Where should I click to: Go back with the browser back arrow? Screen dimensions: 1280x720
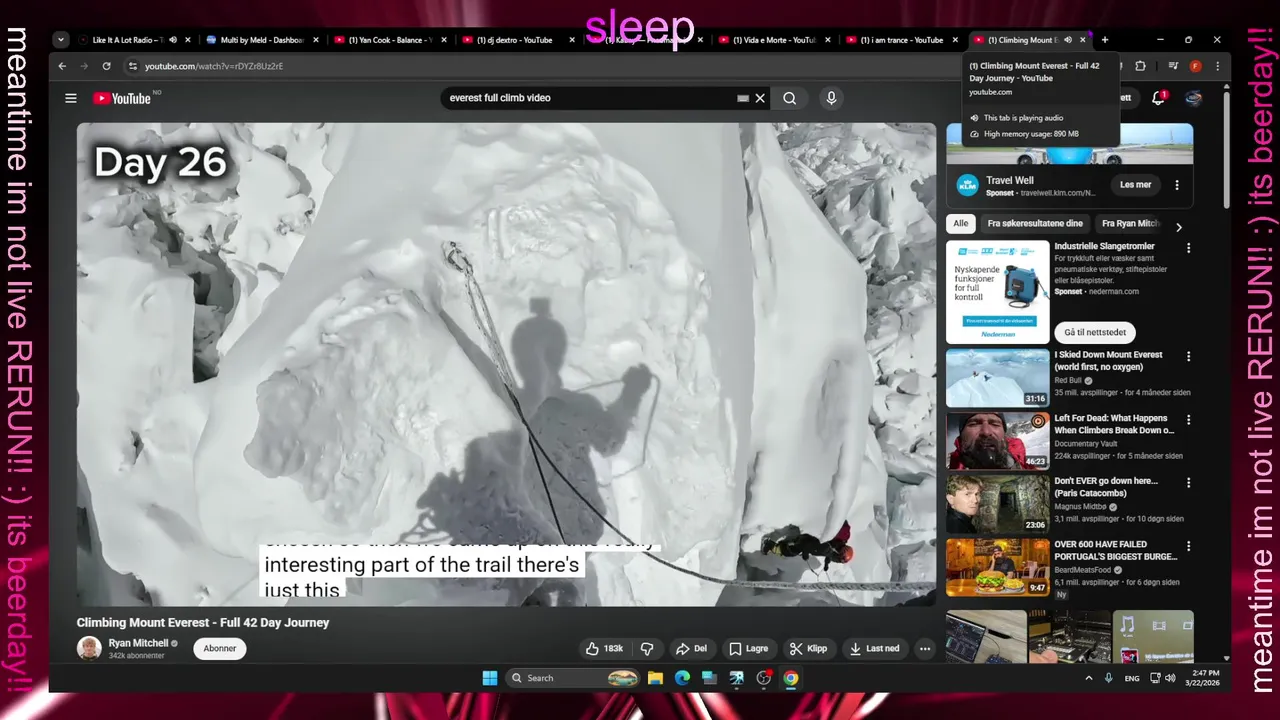[x=62, y=66]
